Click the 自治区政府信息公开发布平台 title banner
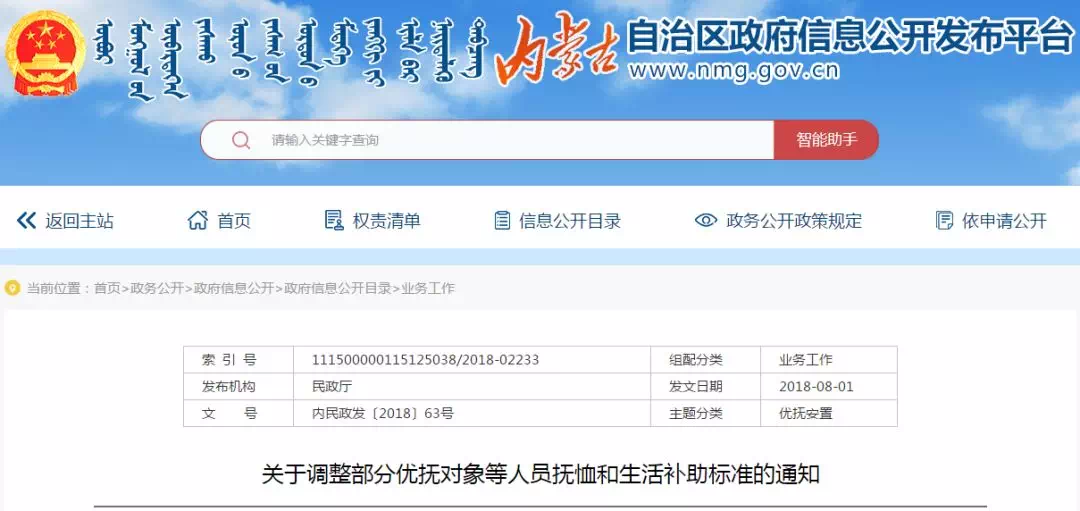Screen dimensions: 1080x511 pyautogui.click(x=851, y=36)
